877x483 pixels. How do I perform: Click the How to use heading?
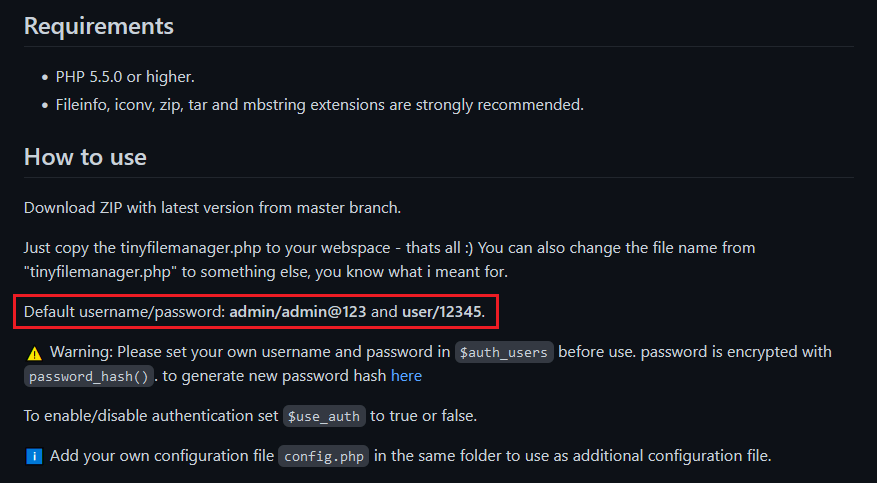click(x=85, y=157)
